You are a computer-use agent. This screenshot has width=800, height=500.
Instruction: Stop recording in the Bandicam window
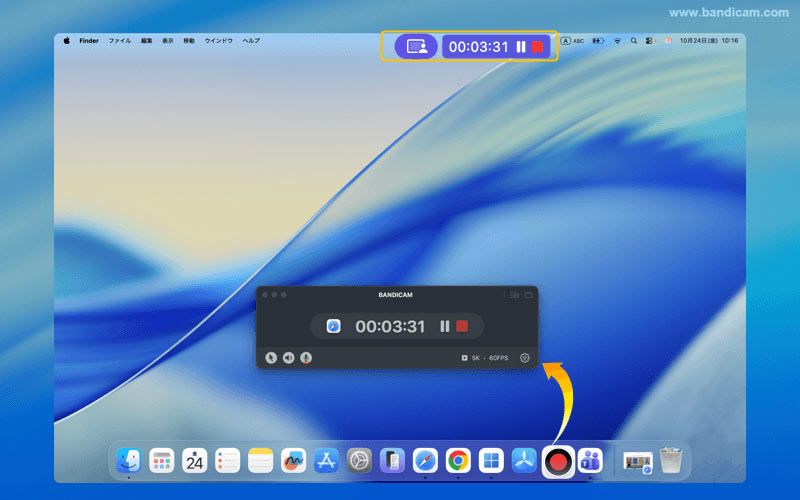462,326
